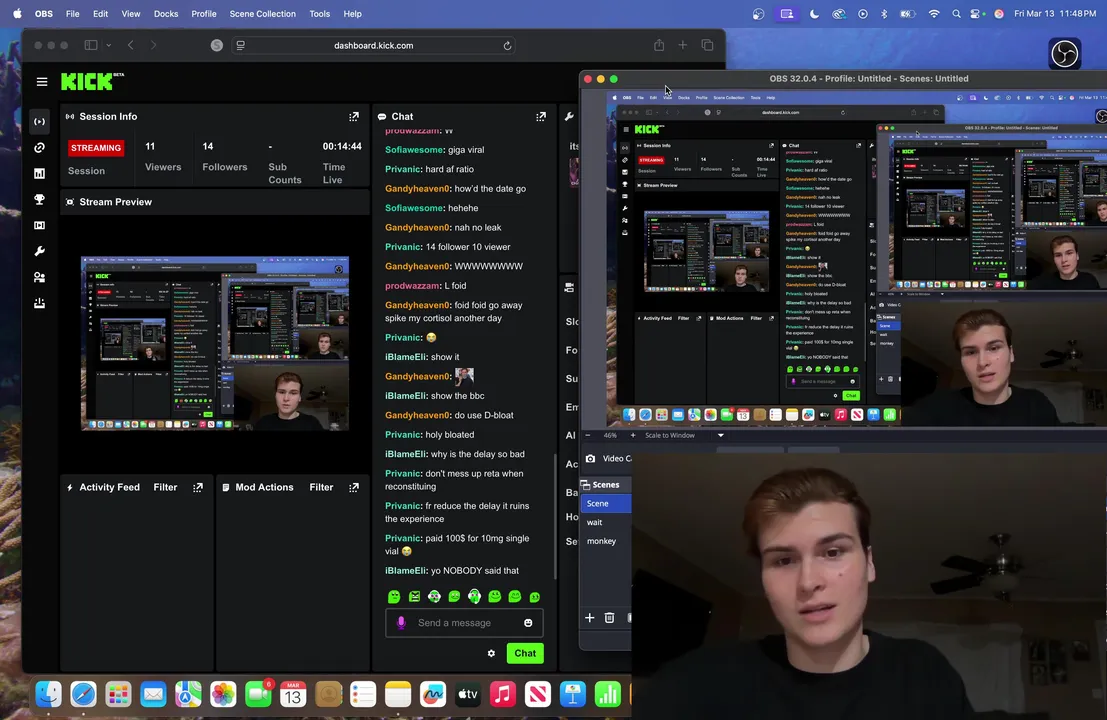This screenshot has width=1107, height=720.
Task: Pop out the Chat panel
Action: pyautogui.click(x=541, y=116)
